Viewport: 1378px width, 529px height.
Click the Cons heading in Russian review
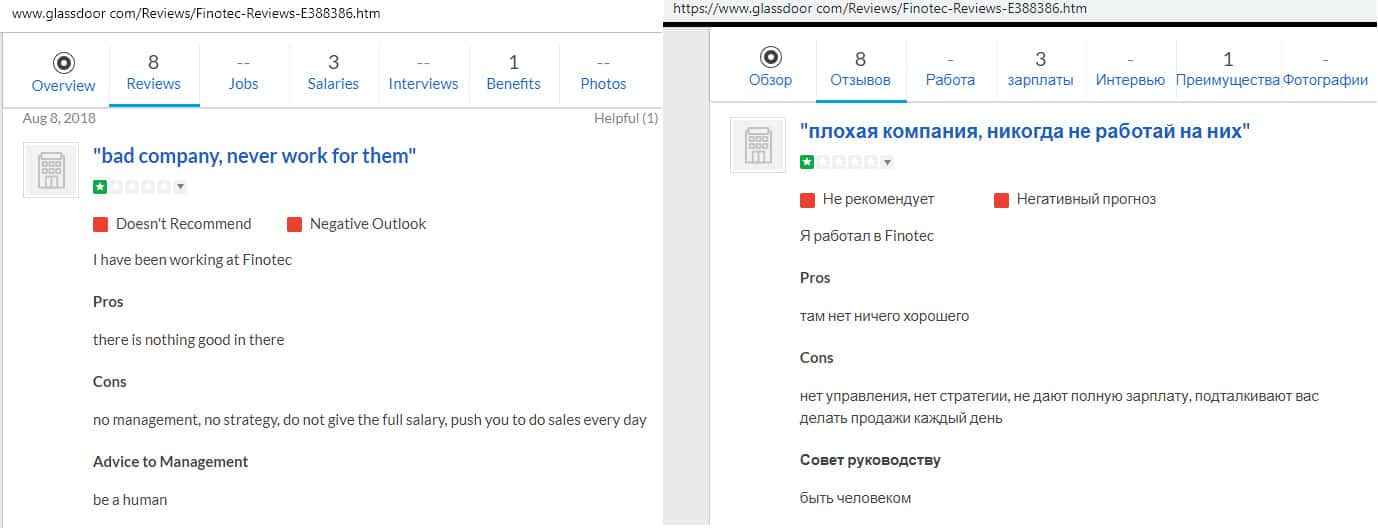coord(817,358)
